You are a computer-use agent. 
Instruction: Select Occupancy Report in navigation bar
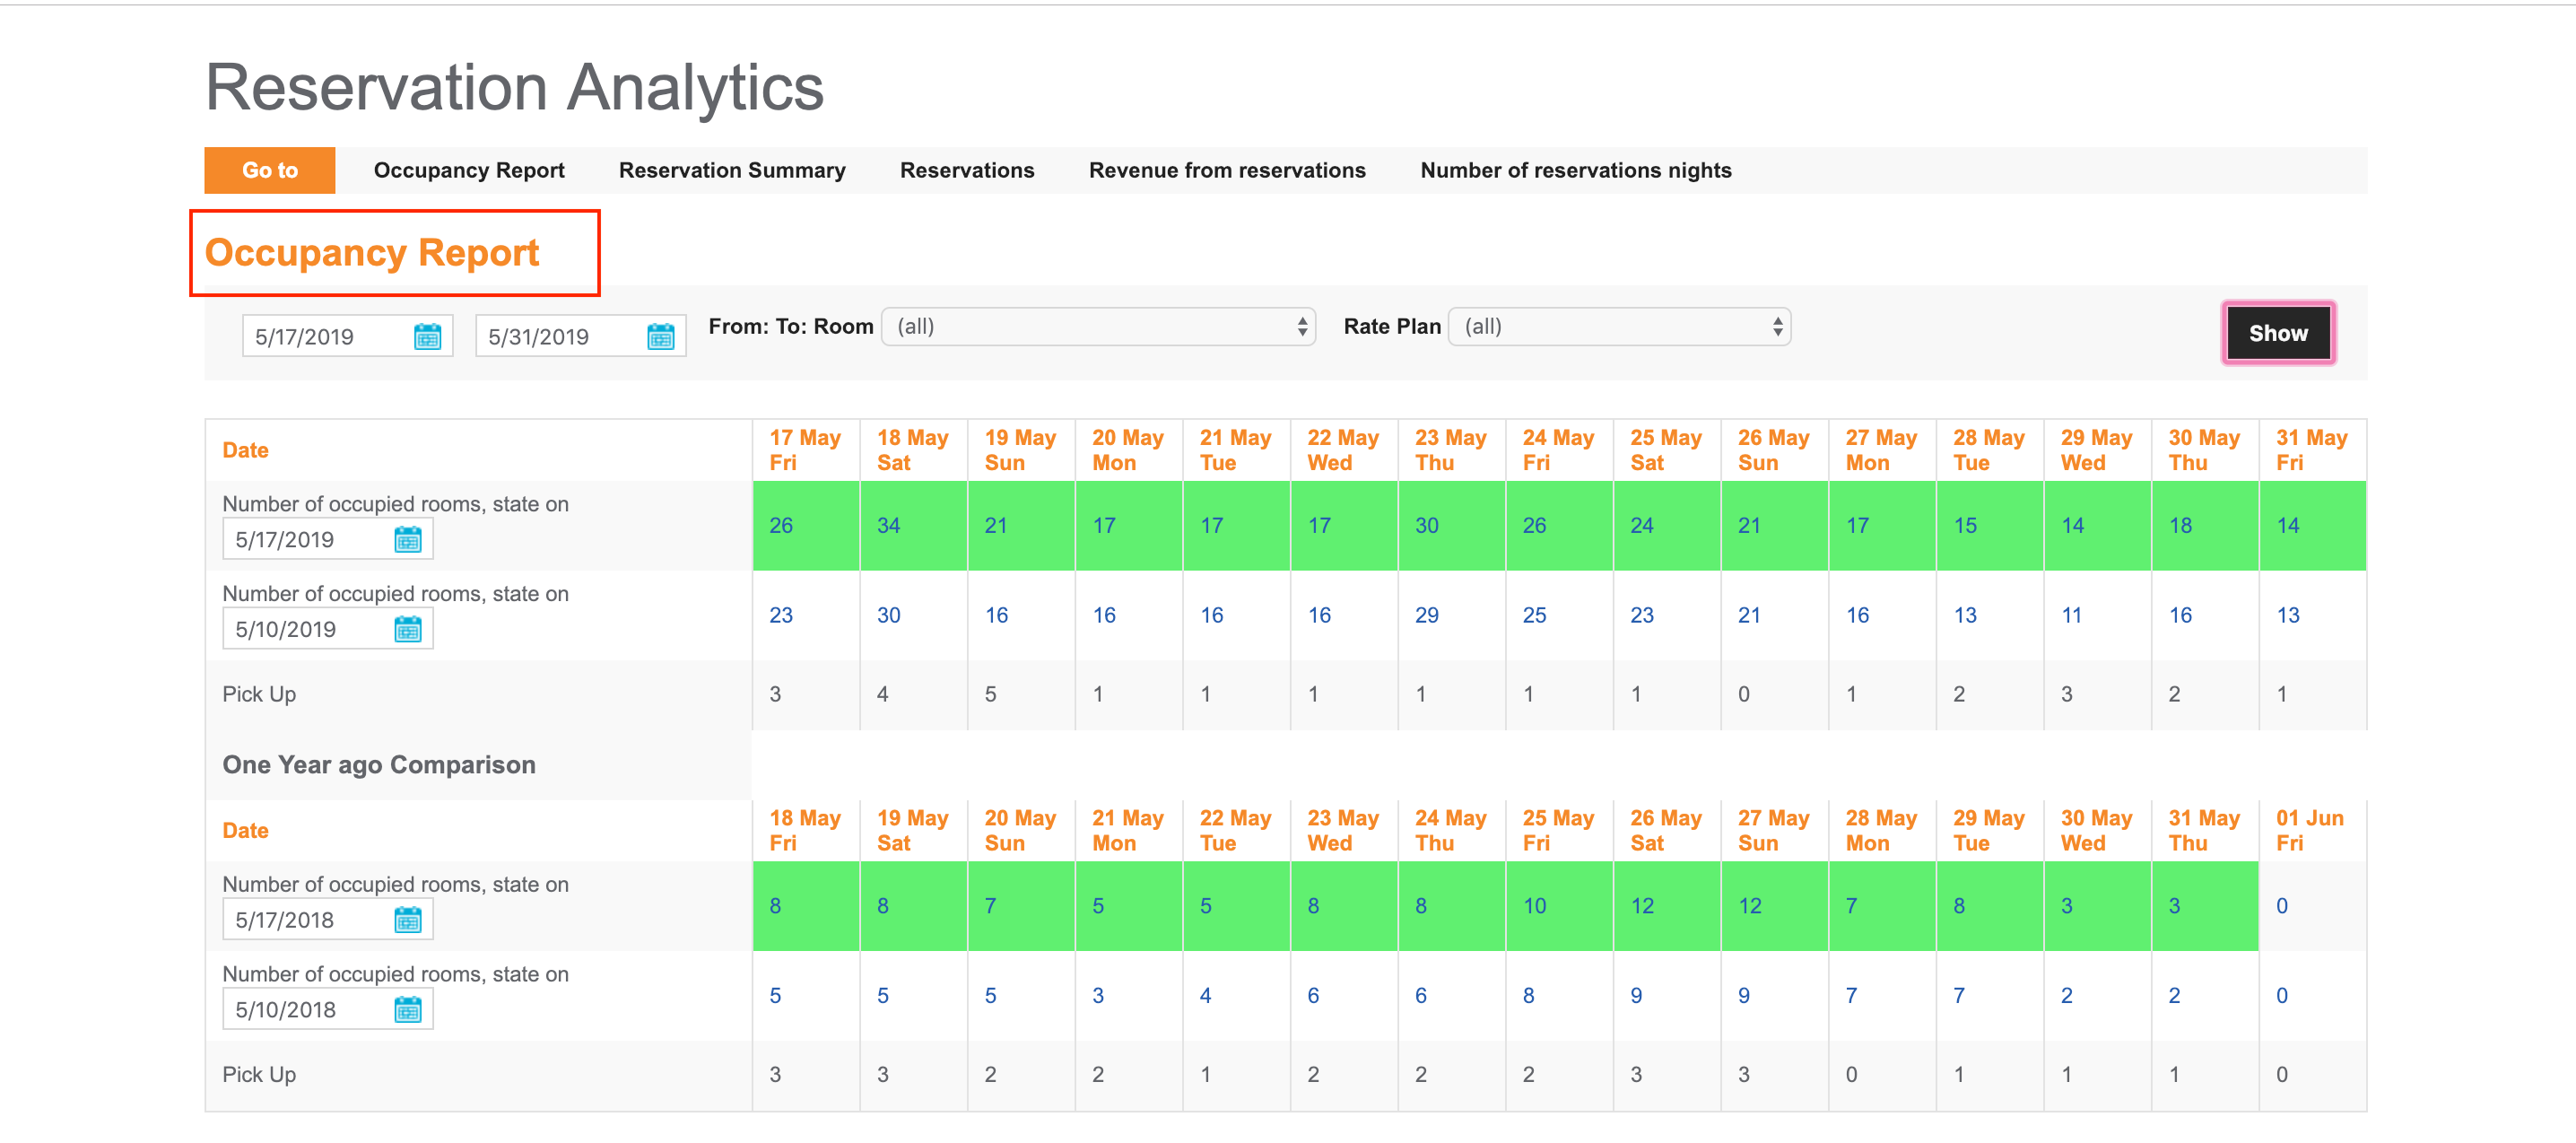[x=468, y=171]
